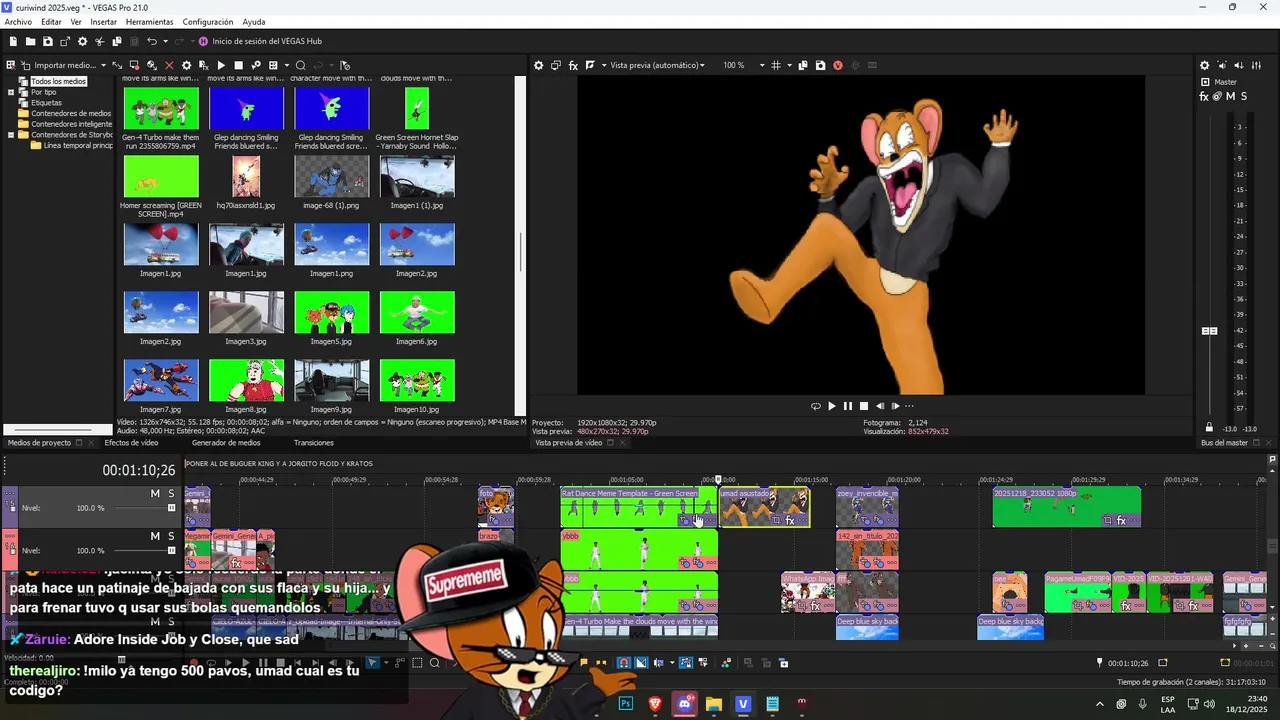Screen dimensions: 1280x720
Task: Cut selection with scissors icon
Action: click(x=100, y=41)
